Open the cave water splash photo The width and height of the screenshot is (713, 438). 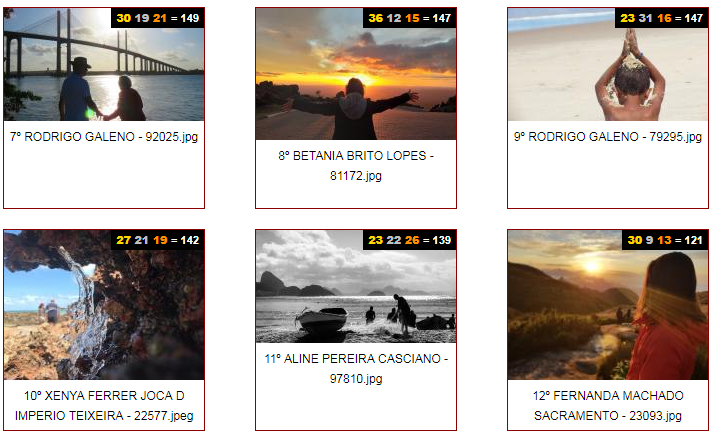(x=104, y=305)
